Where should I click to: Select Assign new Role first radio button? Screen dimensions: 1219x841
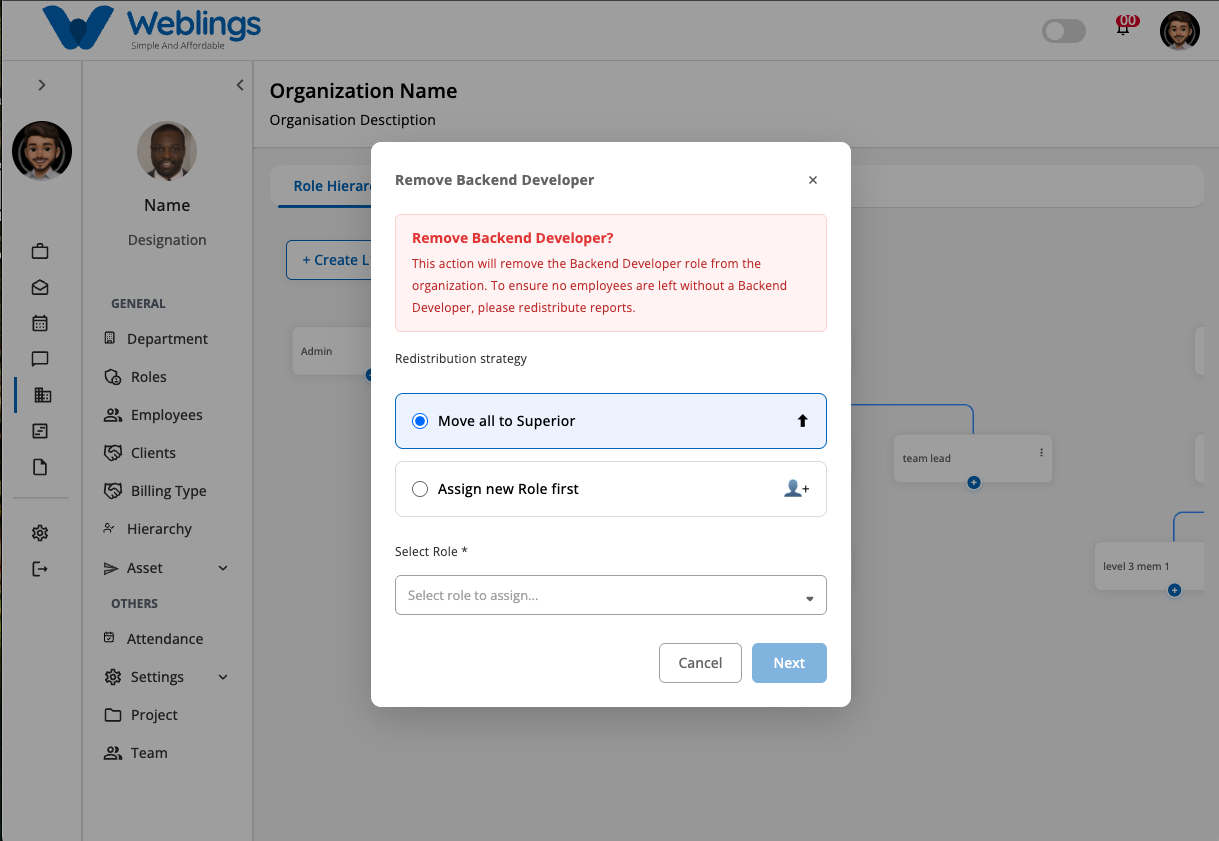click(420, 489)
